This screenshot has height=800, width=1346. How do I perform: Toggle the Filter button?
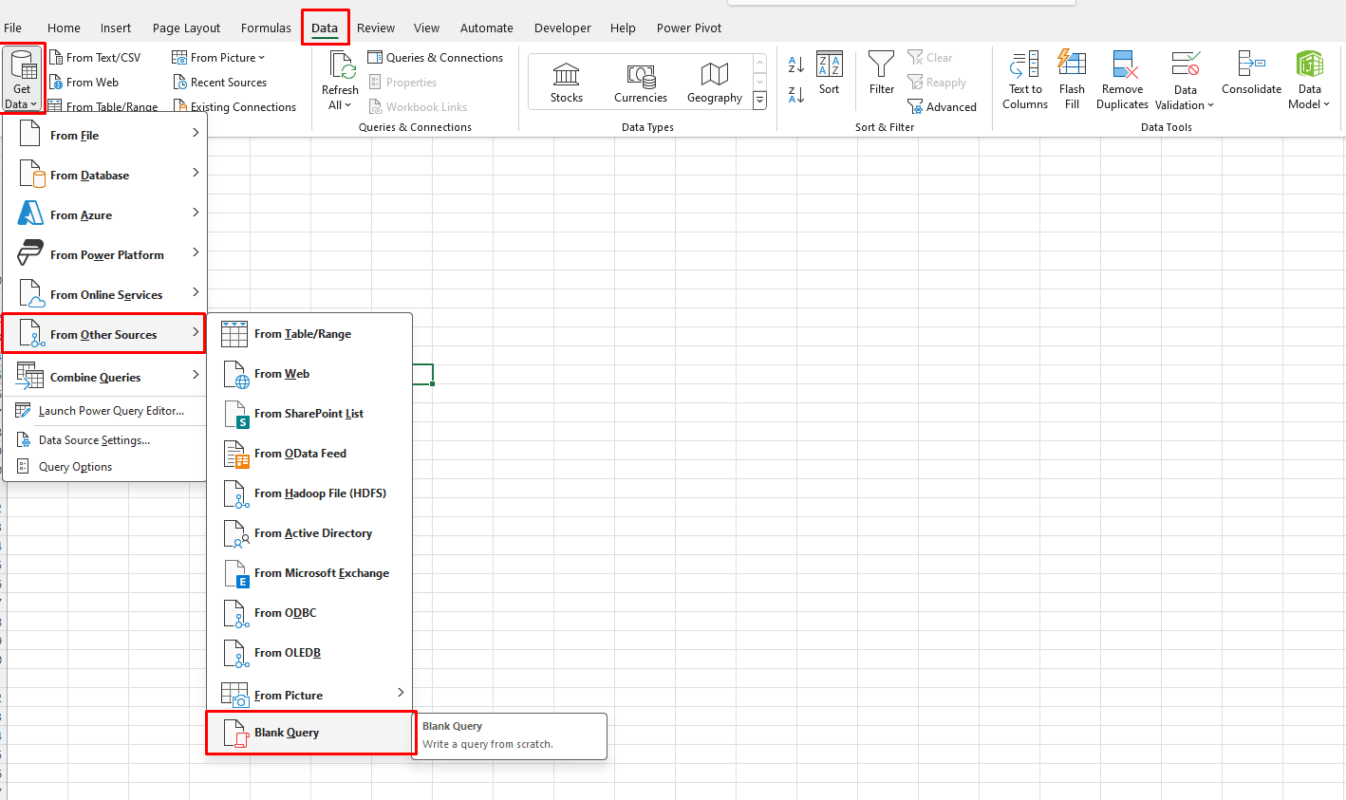point(881,73)
